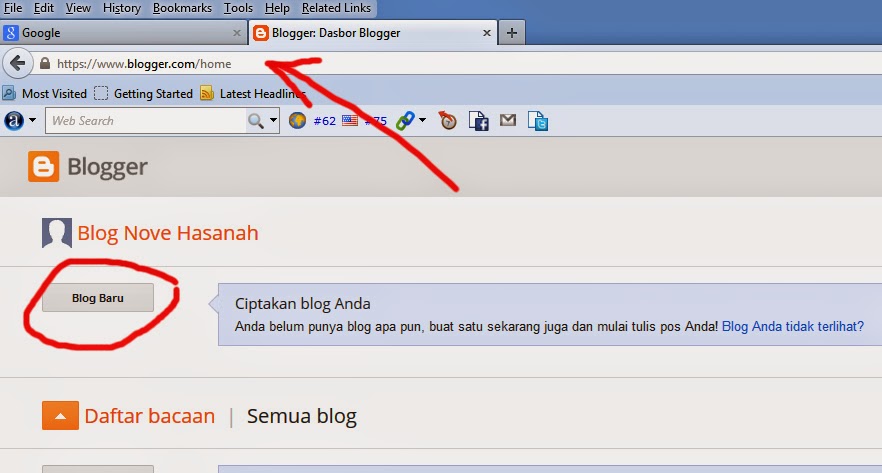Open the chain link dropdown arrow
The image size is (882, 473).
click(422, 120)
